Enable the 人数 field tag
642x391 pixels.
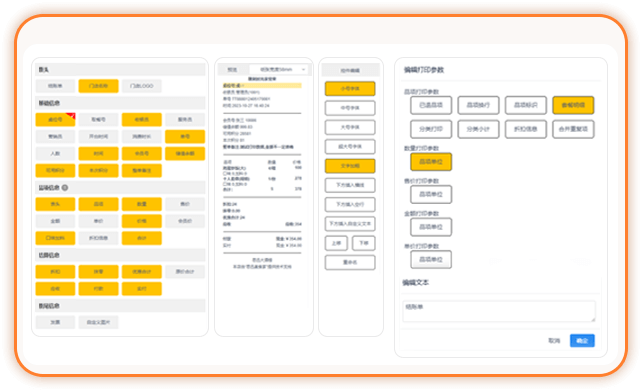55,154
